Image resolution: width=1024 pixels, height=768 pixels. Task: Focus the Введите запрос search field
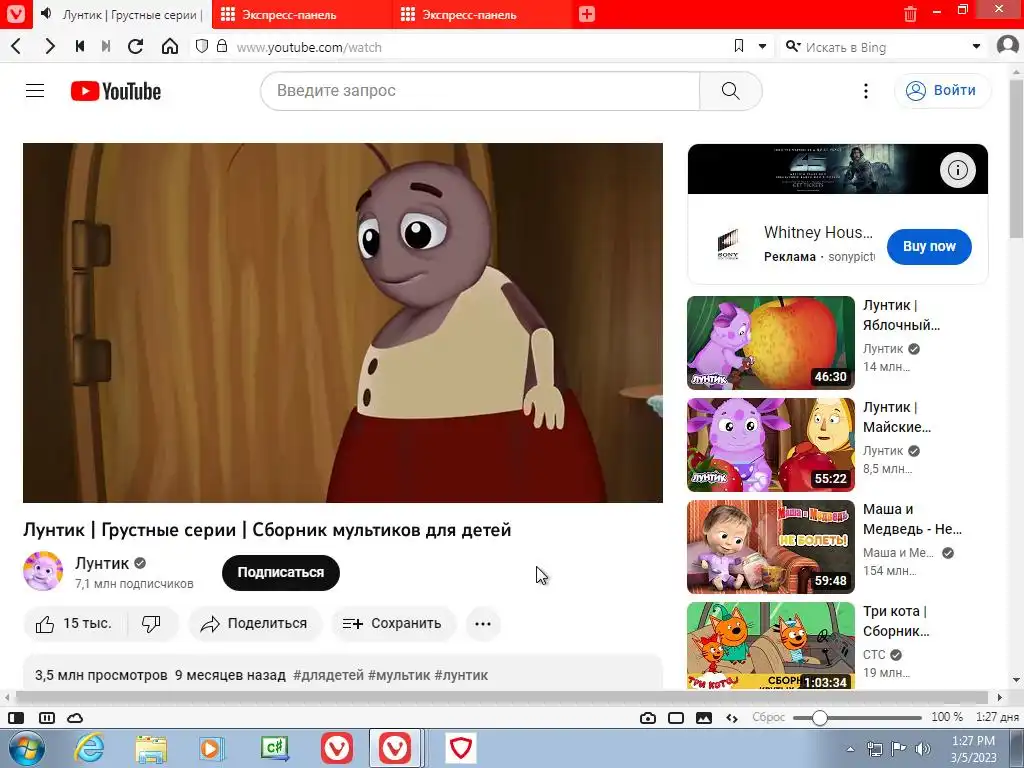point(480,91)
